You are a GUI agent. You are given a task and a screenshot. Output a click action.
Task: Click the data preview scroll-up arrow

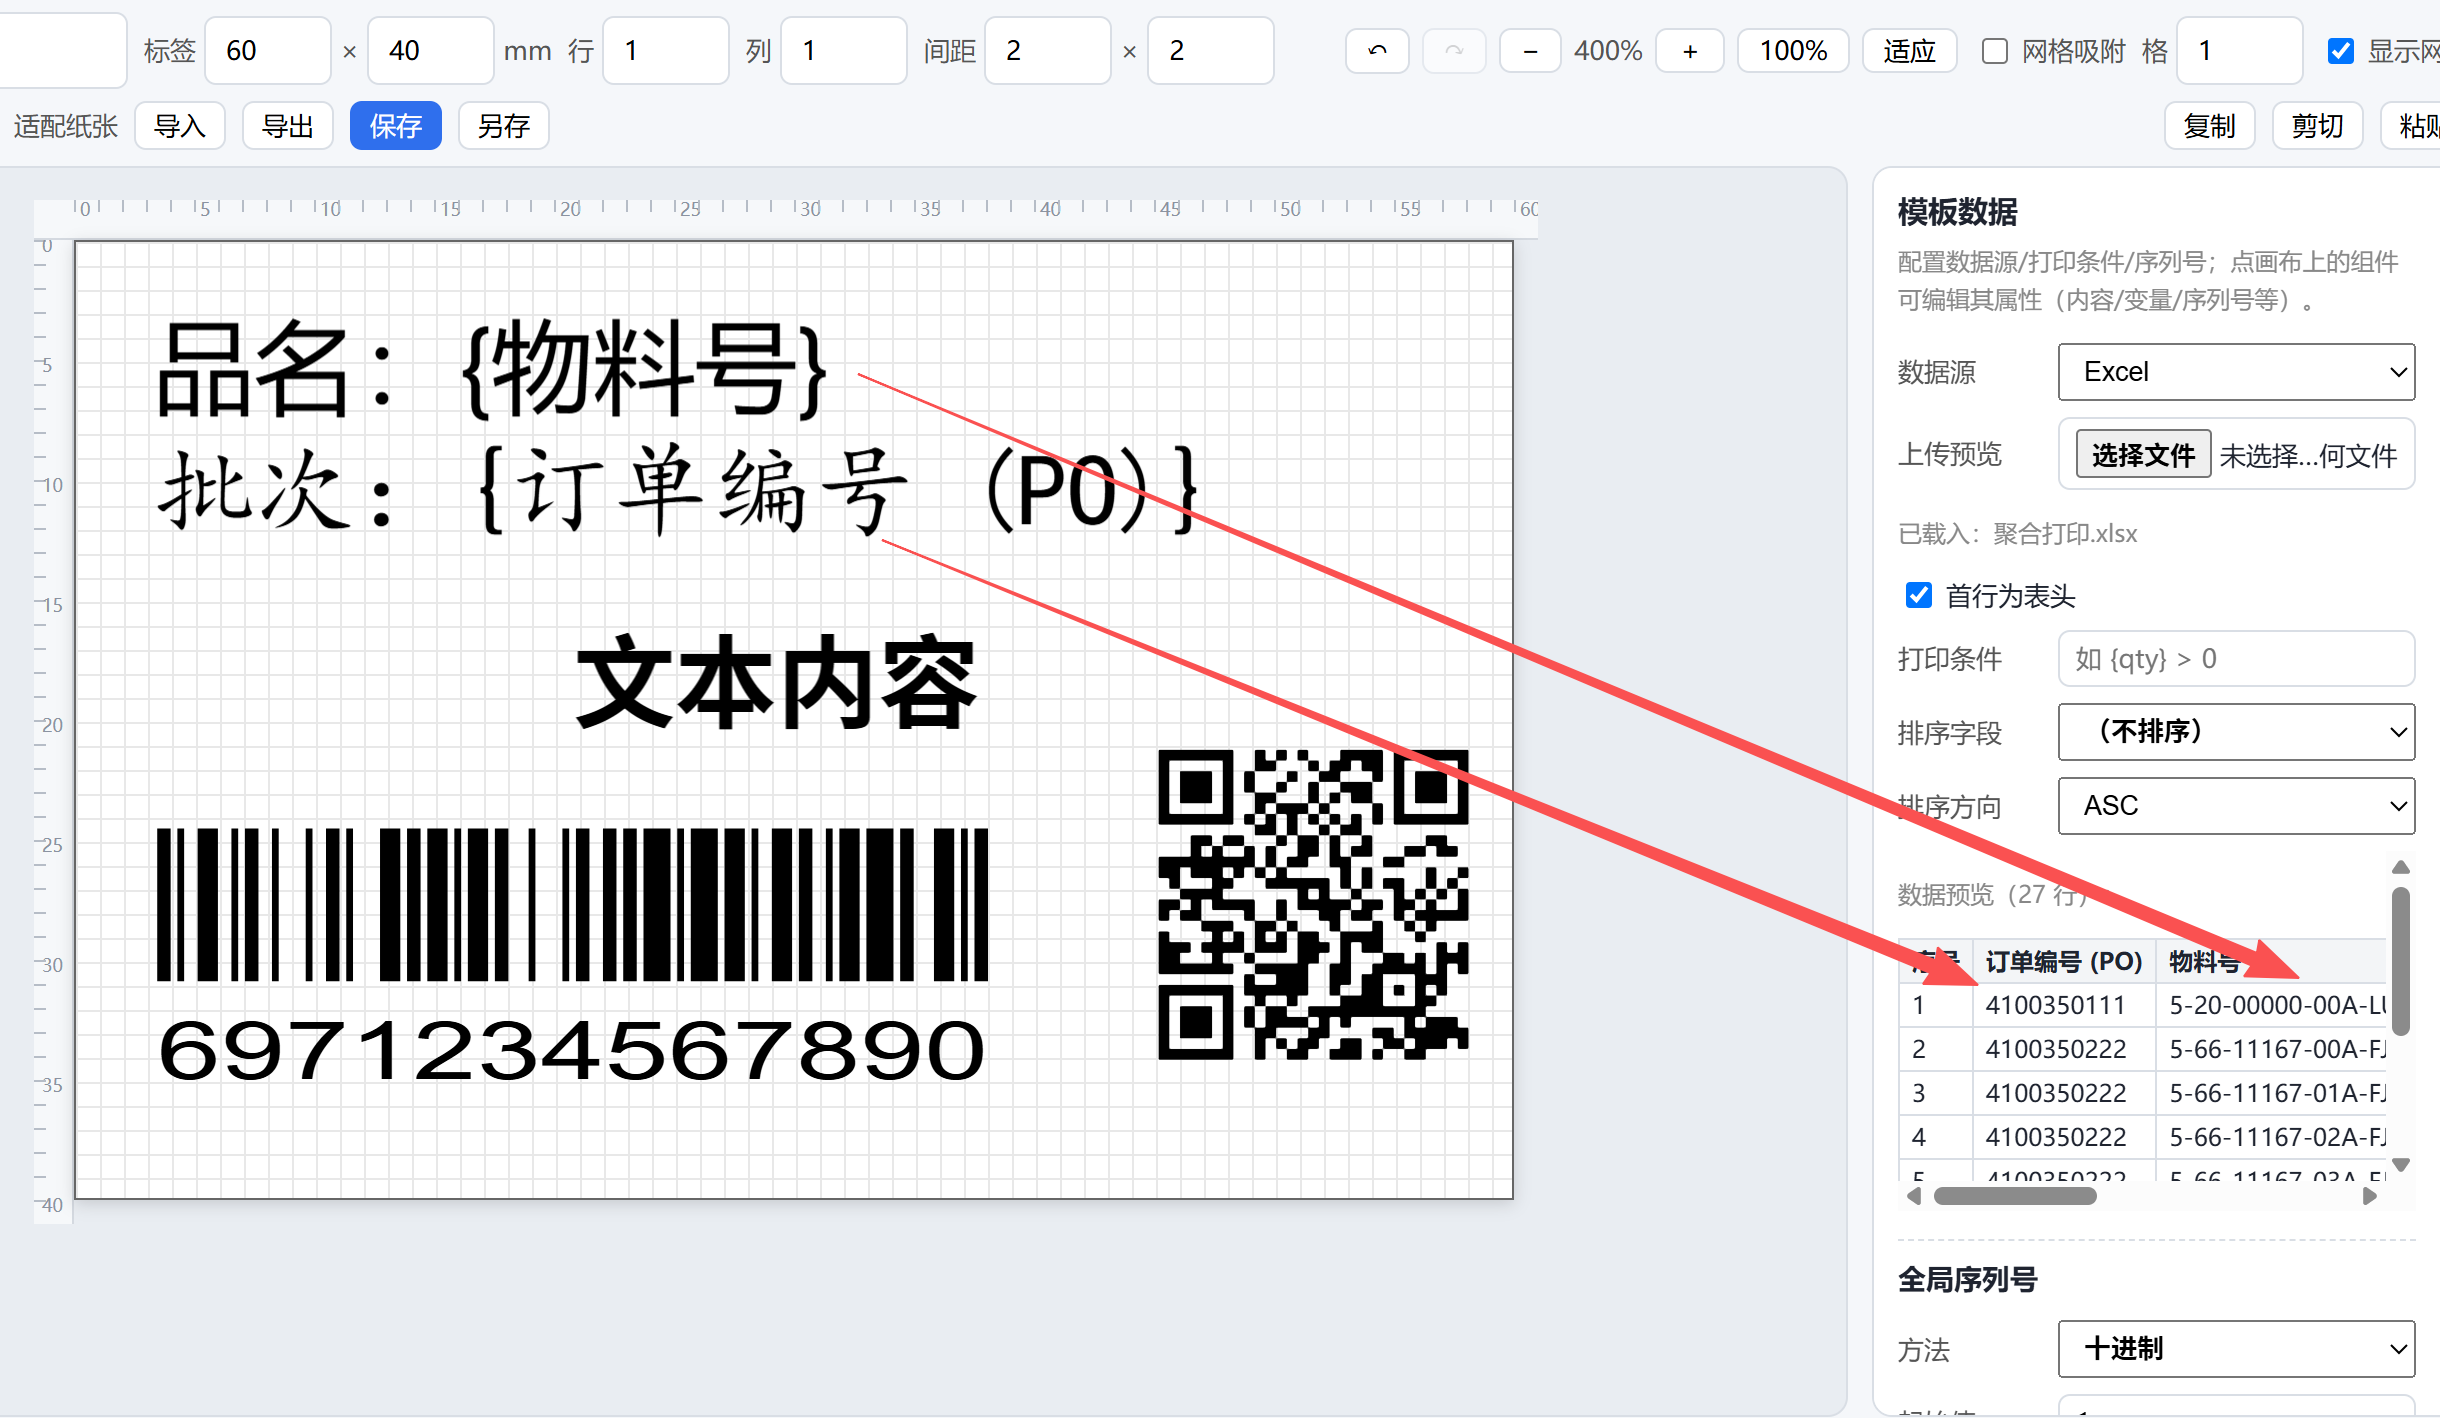[x=2401, y=867]
